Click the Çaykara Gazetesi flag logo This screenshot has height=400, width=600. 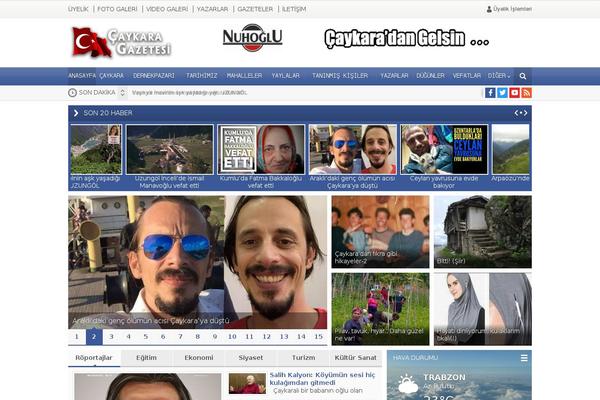[x=121, y=42]
